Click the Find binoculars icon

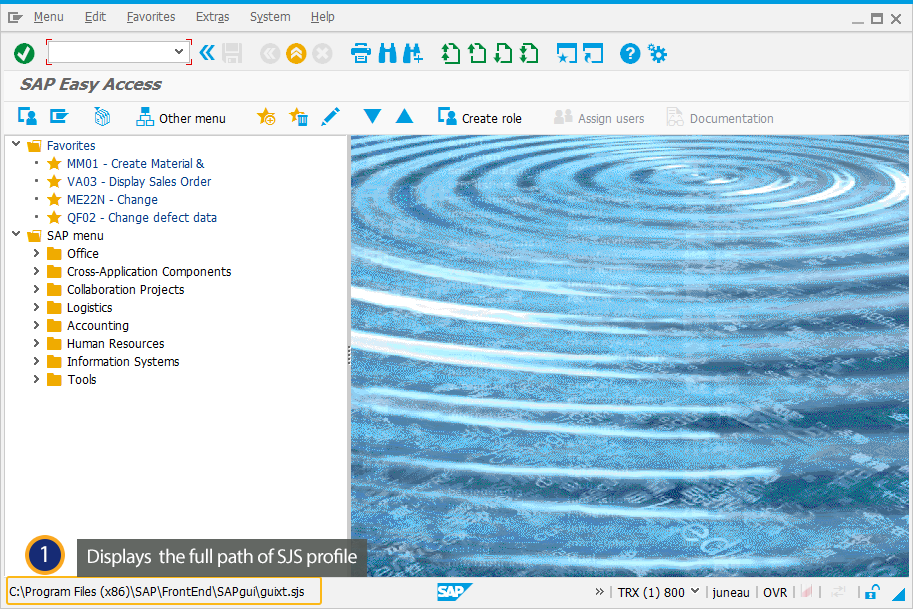click(x=387, y=54)
